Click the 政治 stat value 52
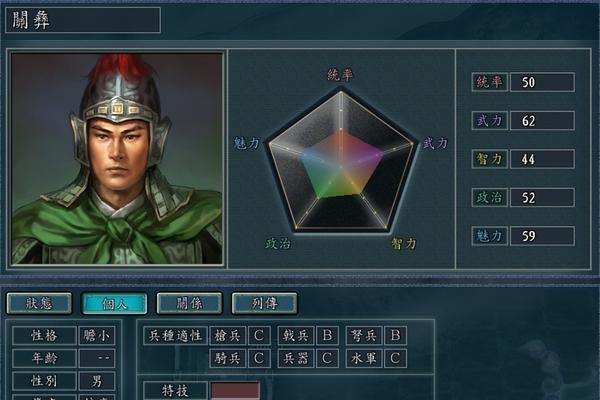The width and height of the screenshot is (600, 400). 542,198
